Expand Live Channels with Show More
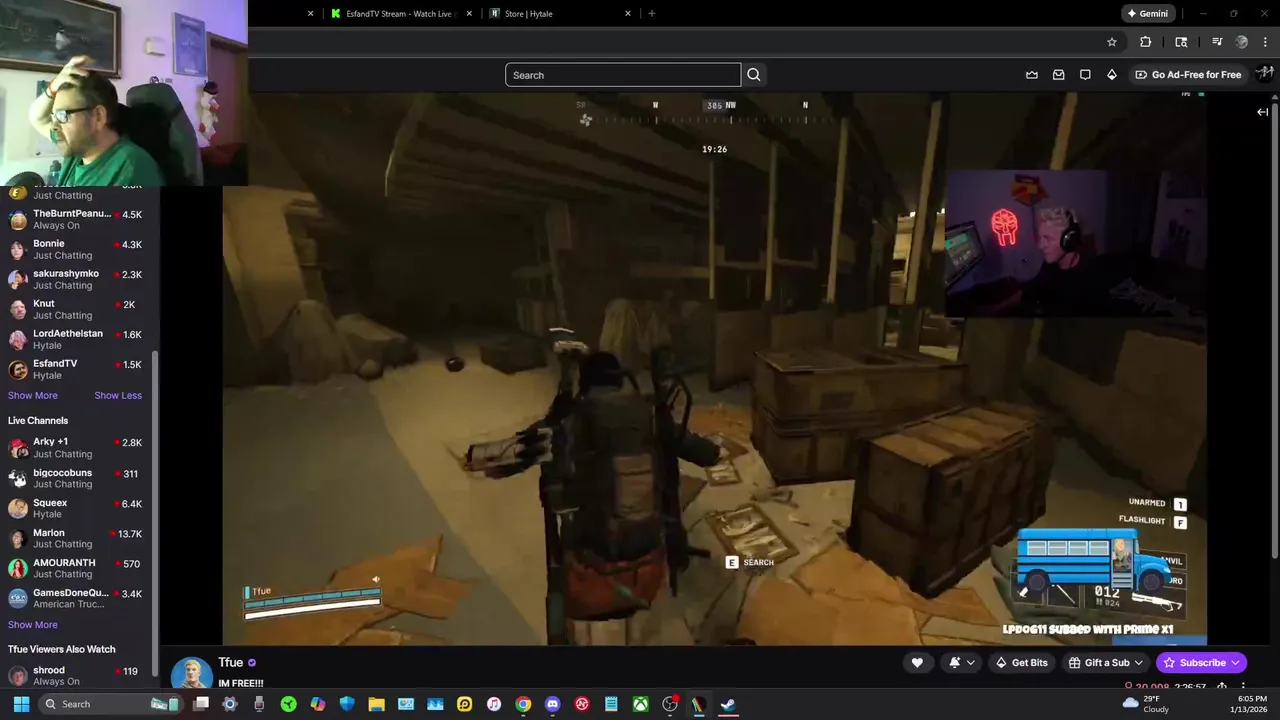The image size is (1280, 720). pyautogui.click(x=33, y=625)
